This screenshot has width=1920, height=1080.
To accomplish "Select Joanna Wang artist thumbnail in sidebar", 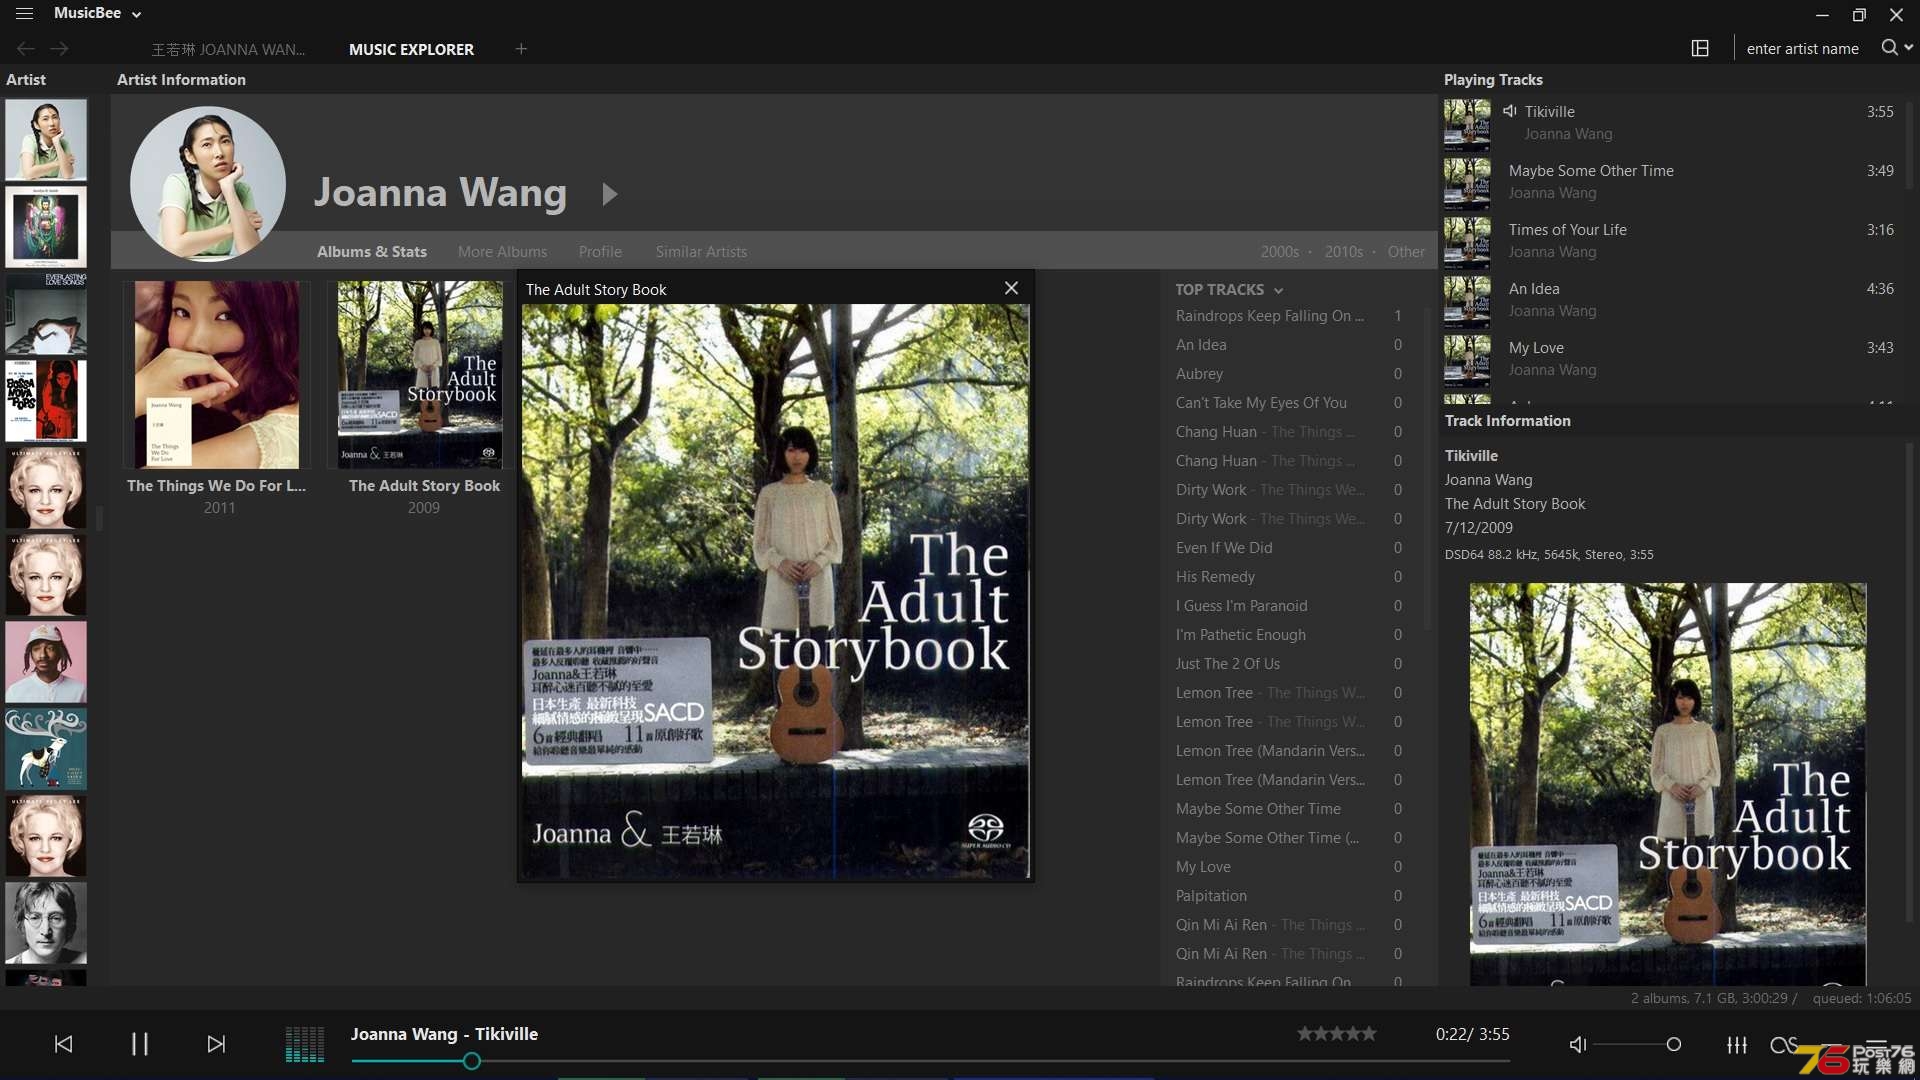I will [46, 139].
